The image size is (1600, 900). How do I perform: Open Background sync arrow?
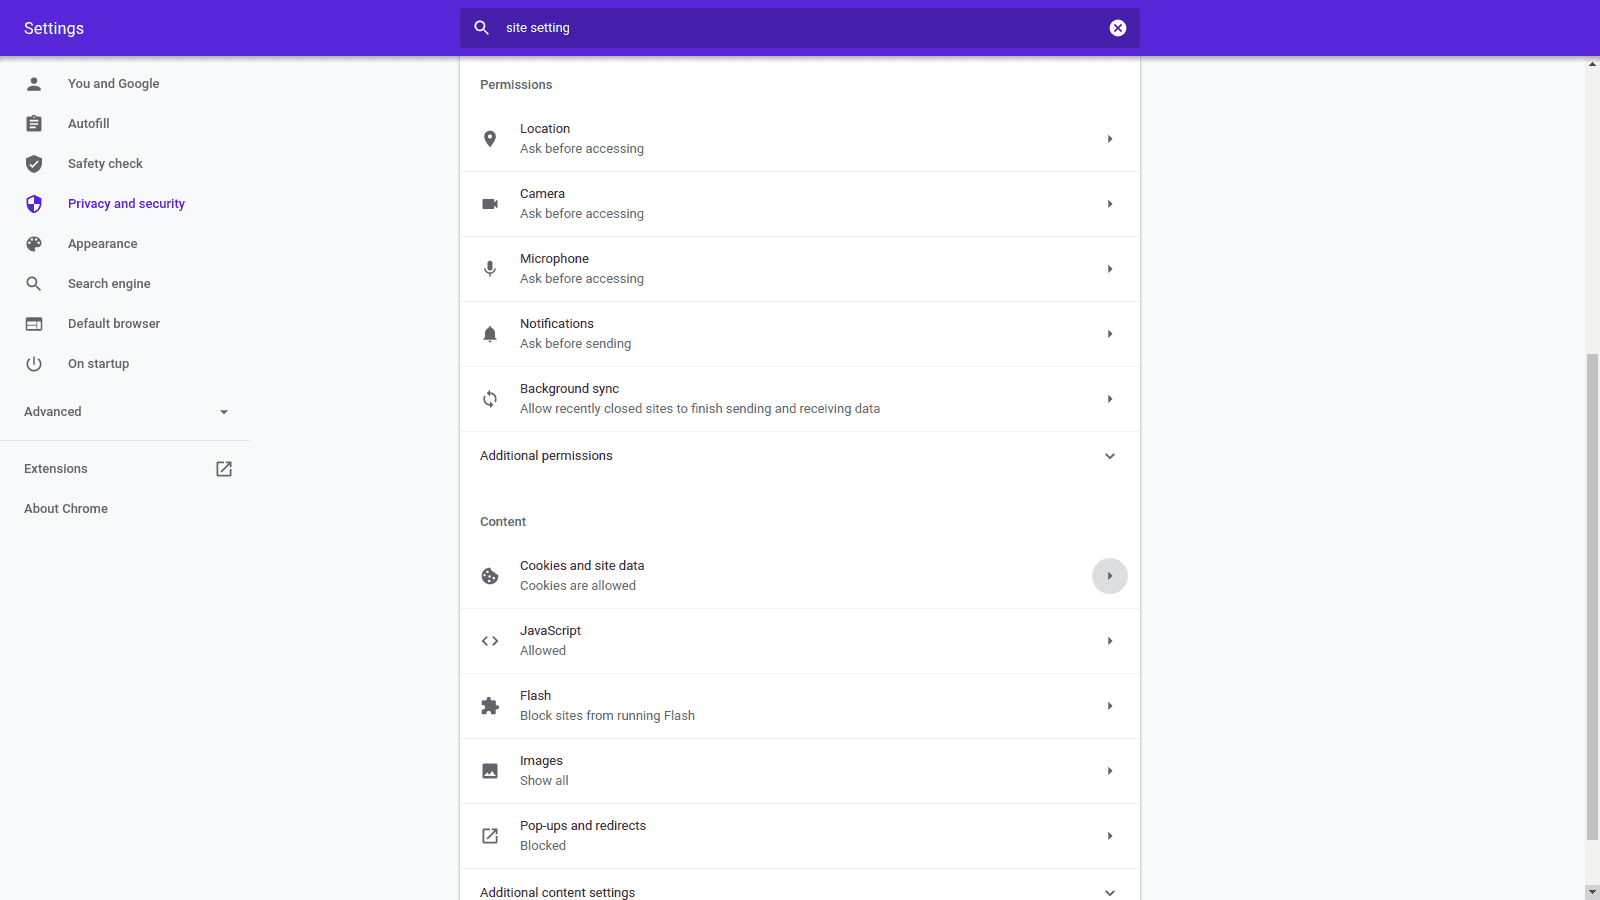[1110, 399]
